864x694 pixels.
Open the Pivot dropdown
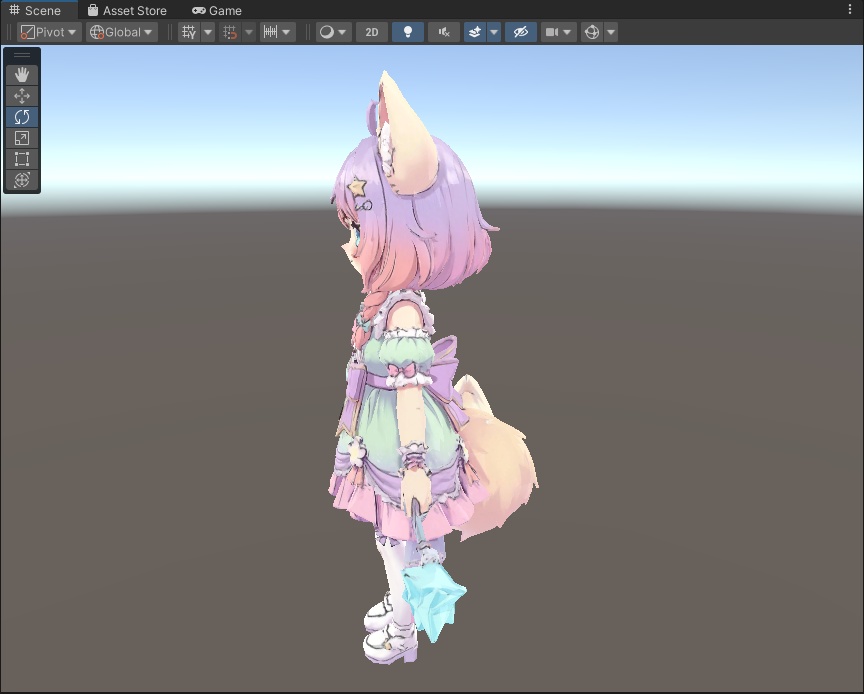48,32
